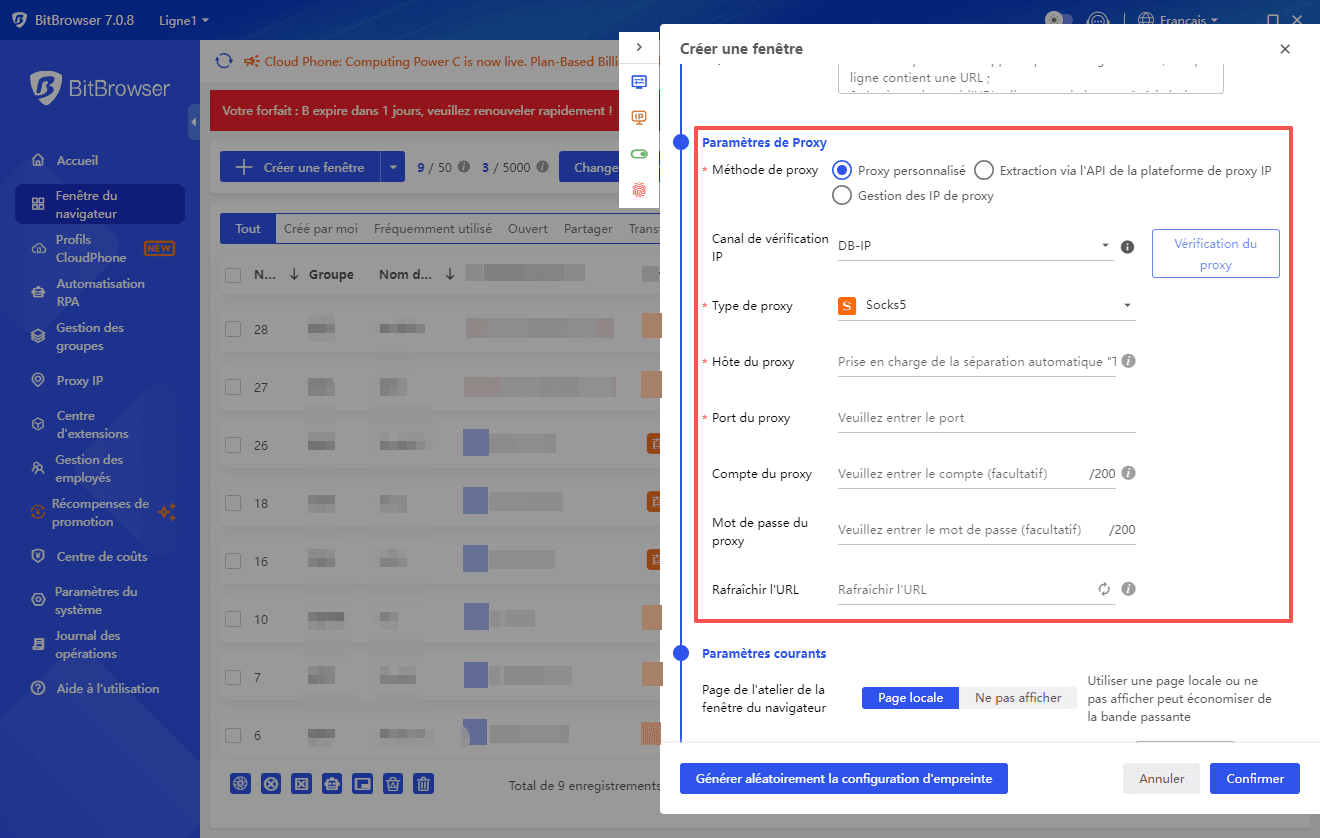Click the Port du proxy input field
Viewport: 1320px width, 838px height.
(986, 418)
